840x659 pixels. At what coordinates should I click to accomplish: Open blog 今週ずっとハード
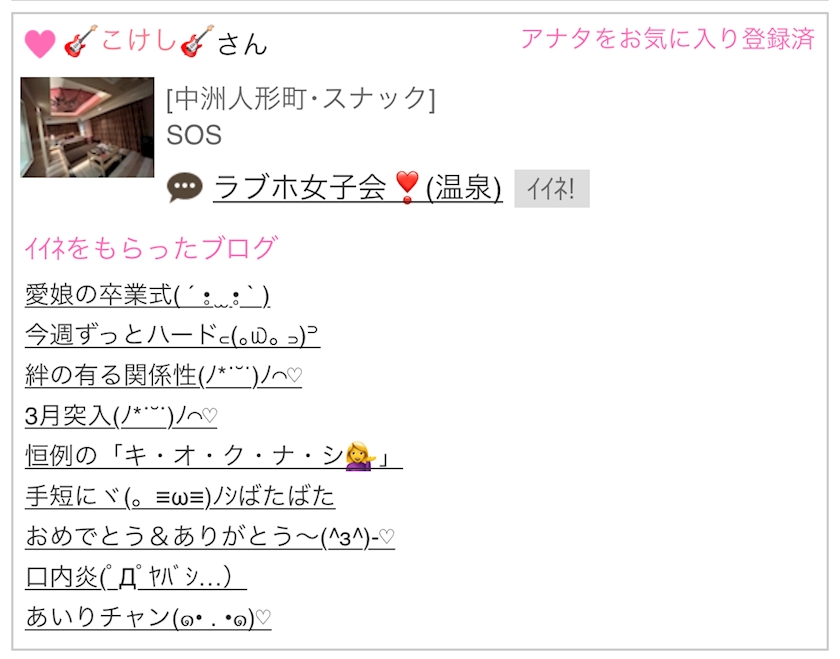pyautogui.click(x=172, y=335)
